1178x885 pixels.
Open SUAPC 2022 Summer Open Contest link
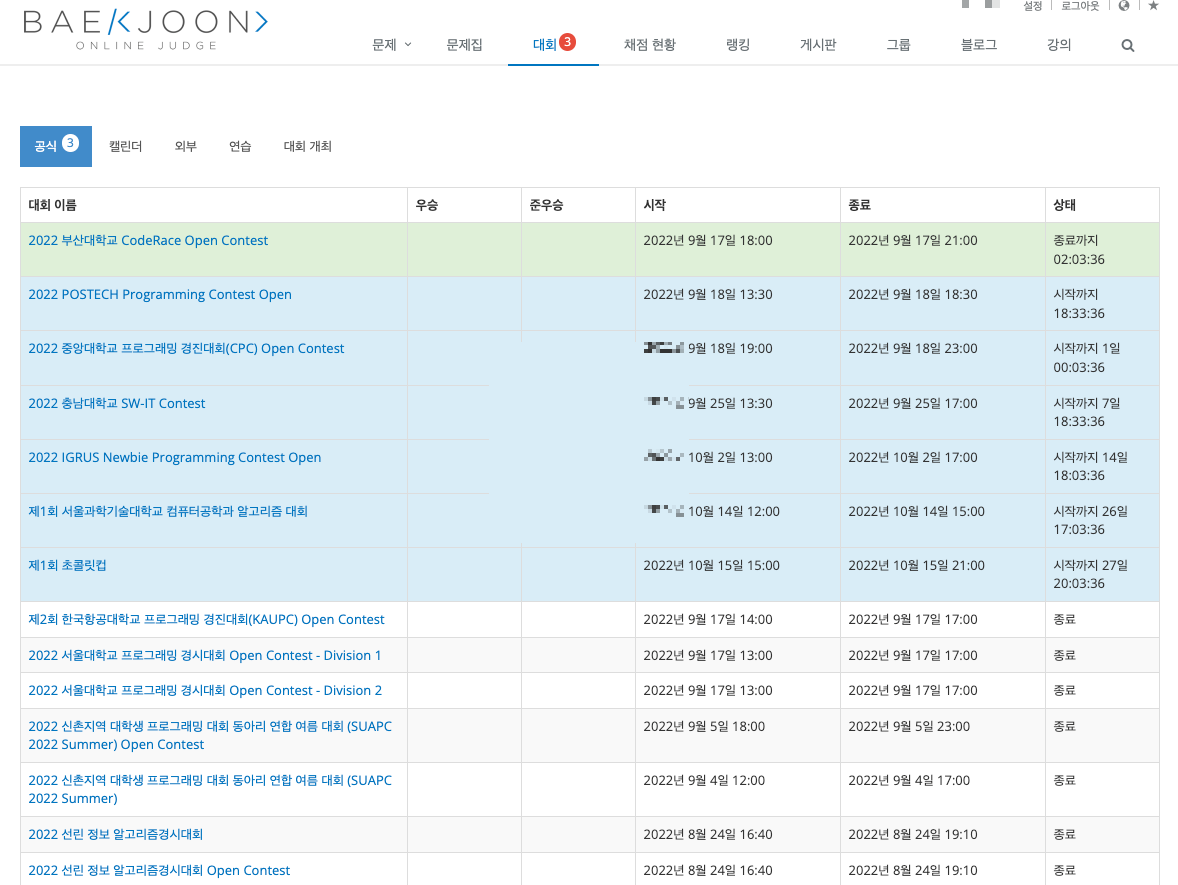210,735
